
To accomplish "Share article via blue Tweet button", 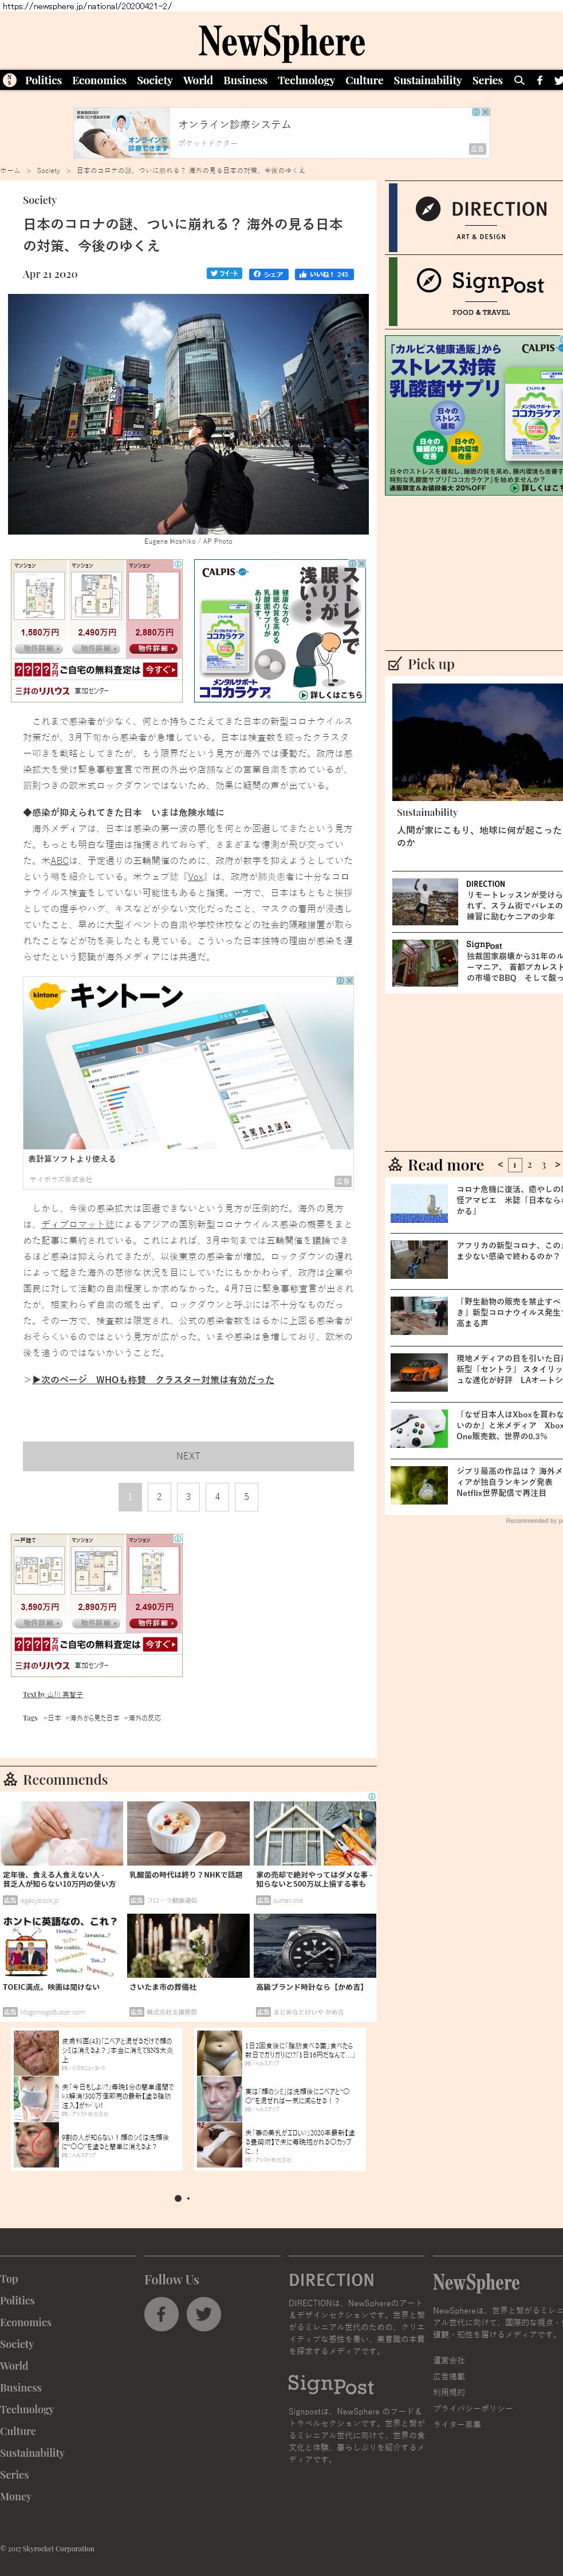I will coord(224,274).
